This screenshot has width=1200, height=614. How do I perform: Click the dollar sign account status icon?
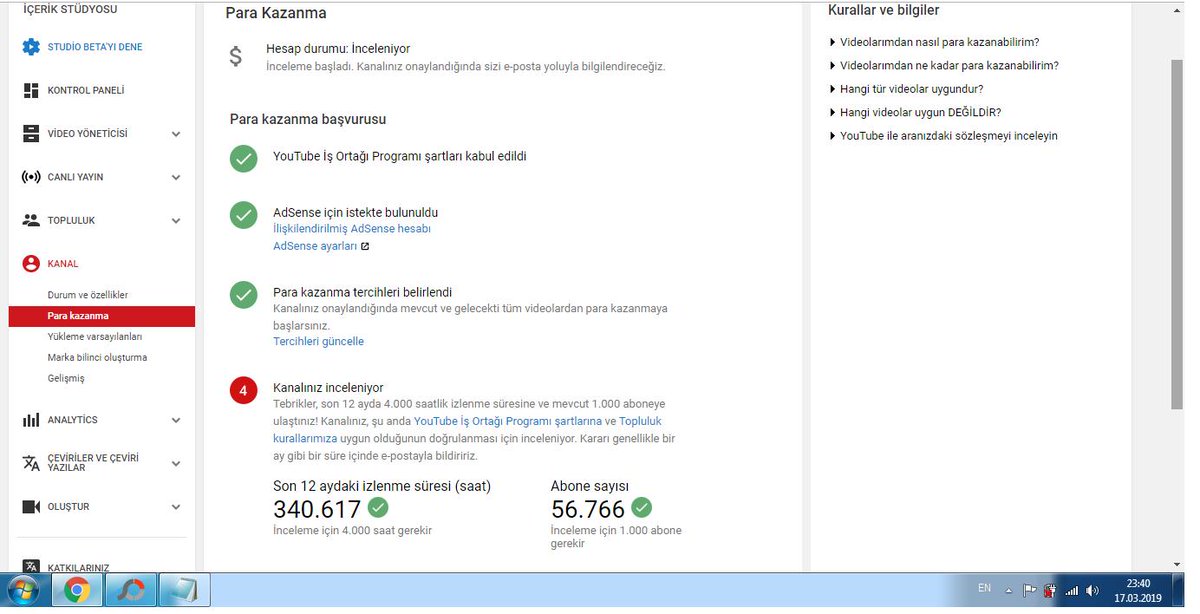[x=236, y=57]
